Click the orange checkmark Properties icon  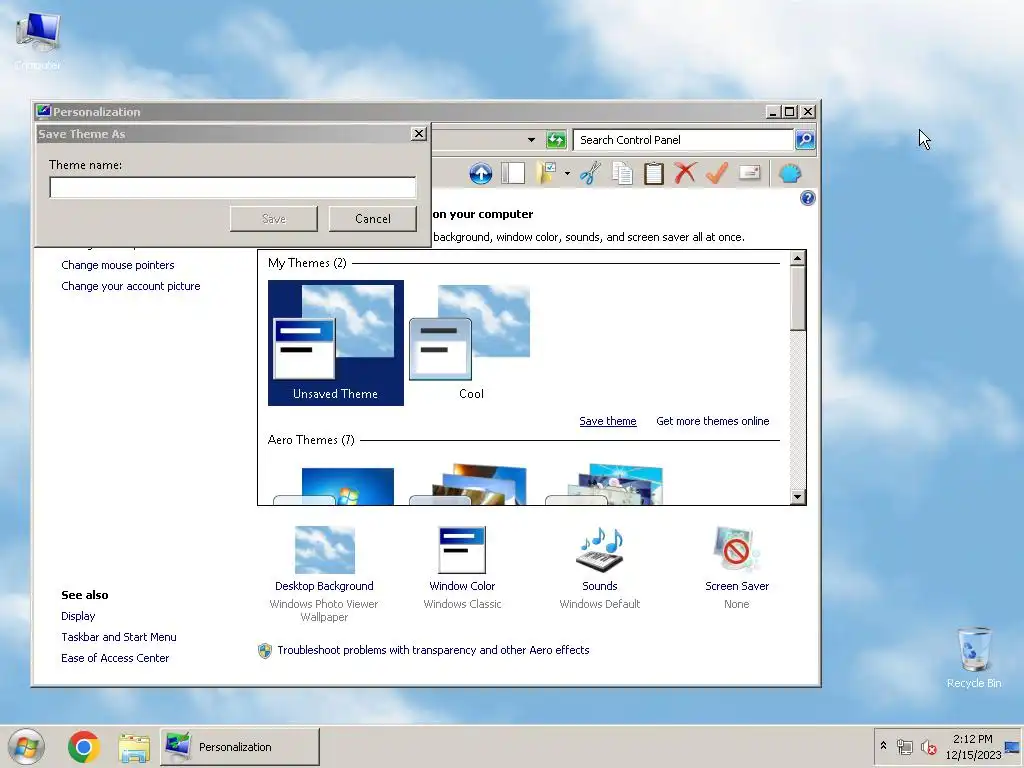pyautogui.click(x=717, y=174)
